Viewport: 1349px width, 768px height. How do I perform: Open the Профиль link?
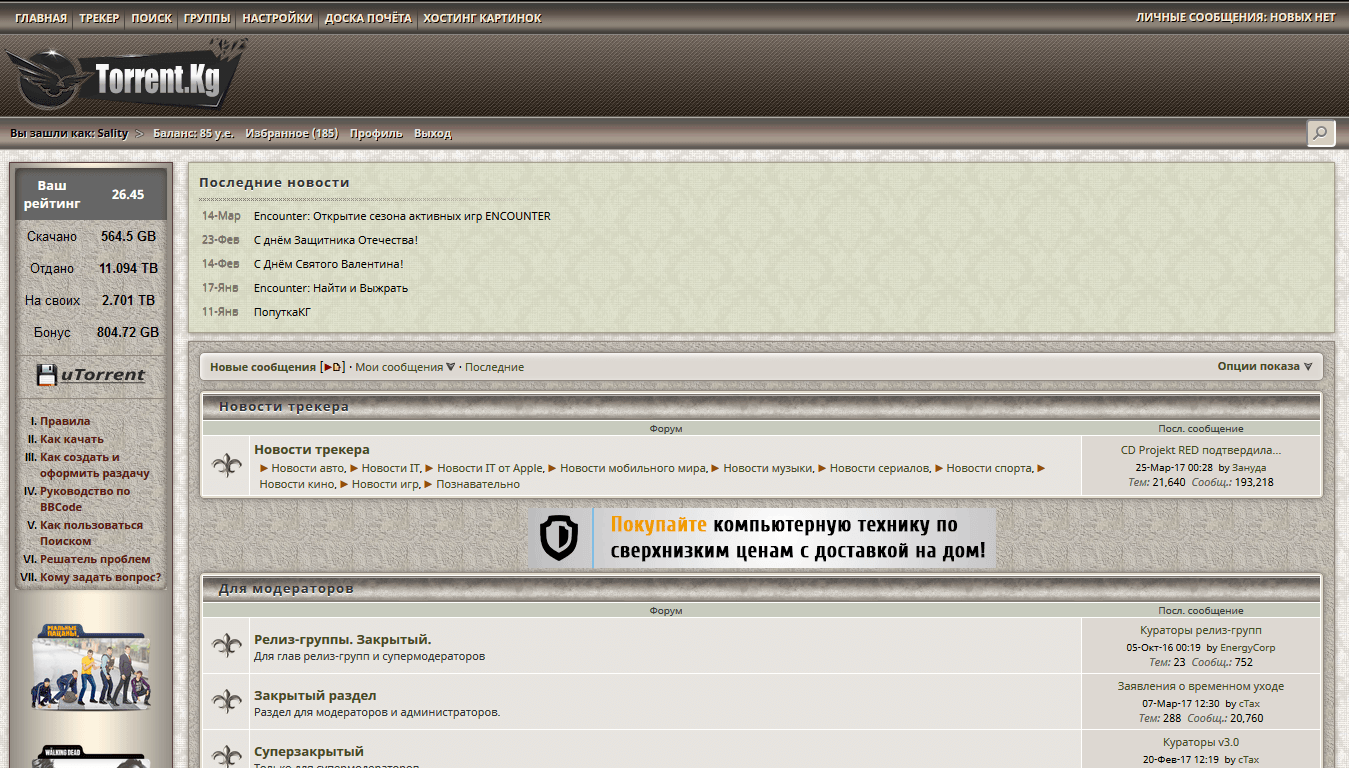376,133
